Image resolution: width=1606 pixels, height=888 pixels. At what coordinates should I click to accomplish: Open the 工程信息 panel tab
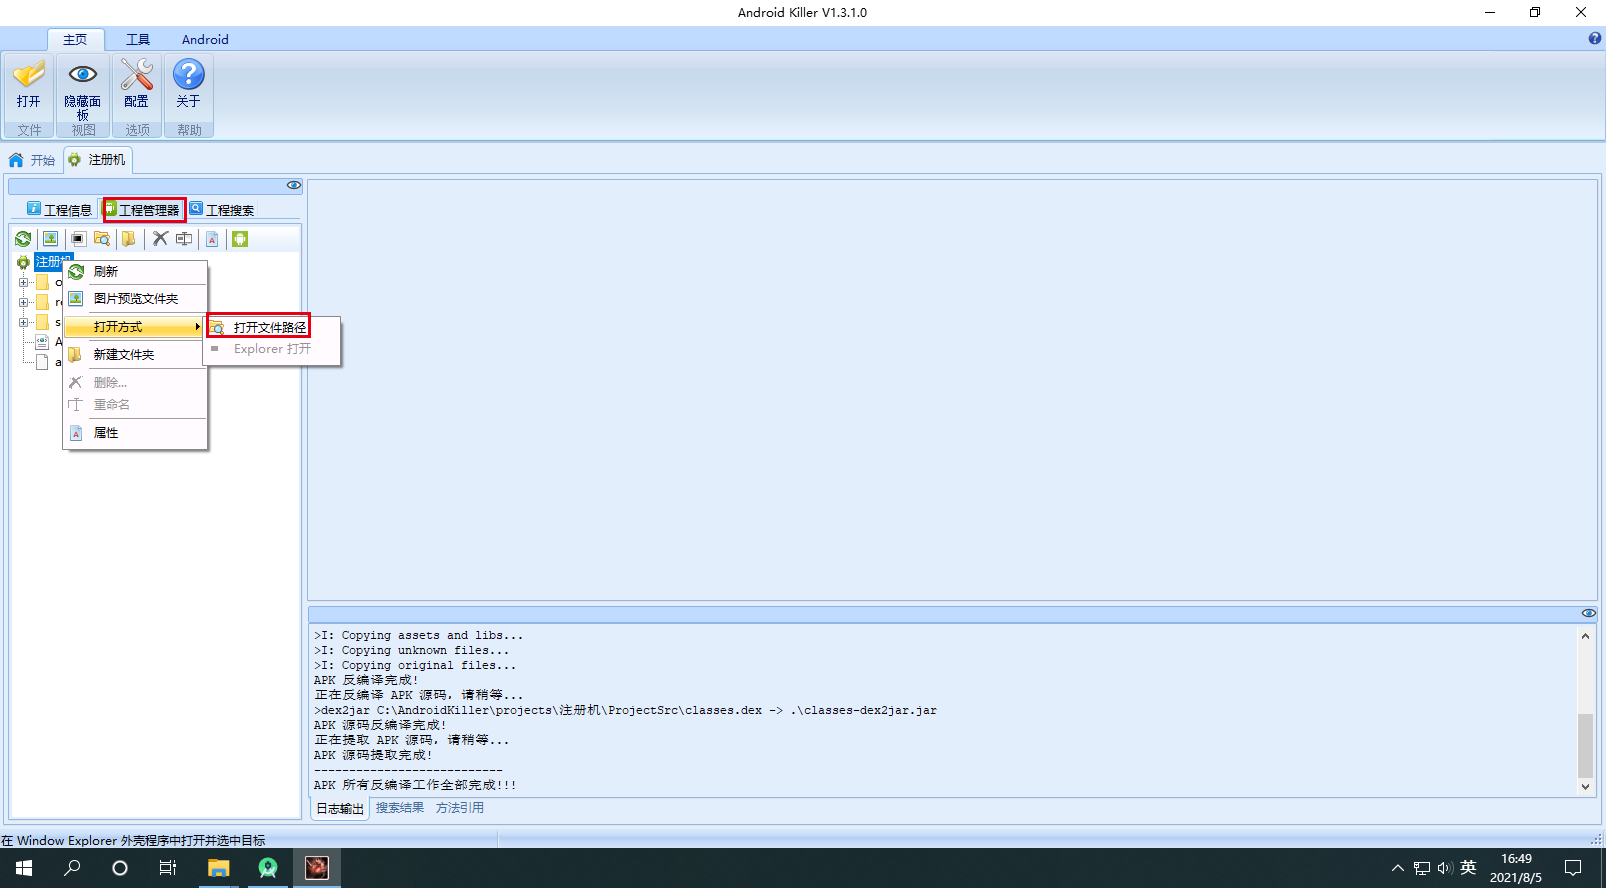tap(59, 210)
